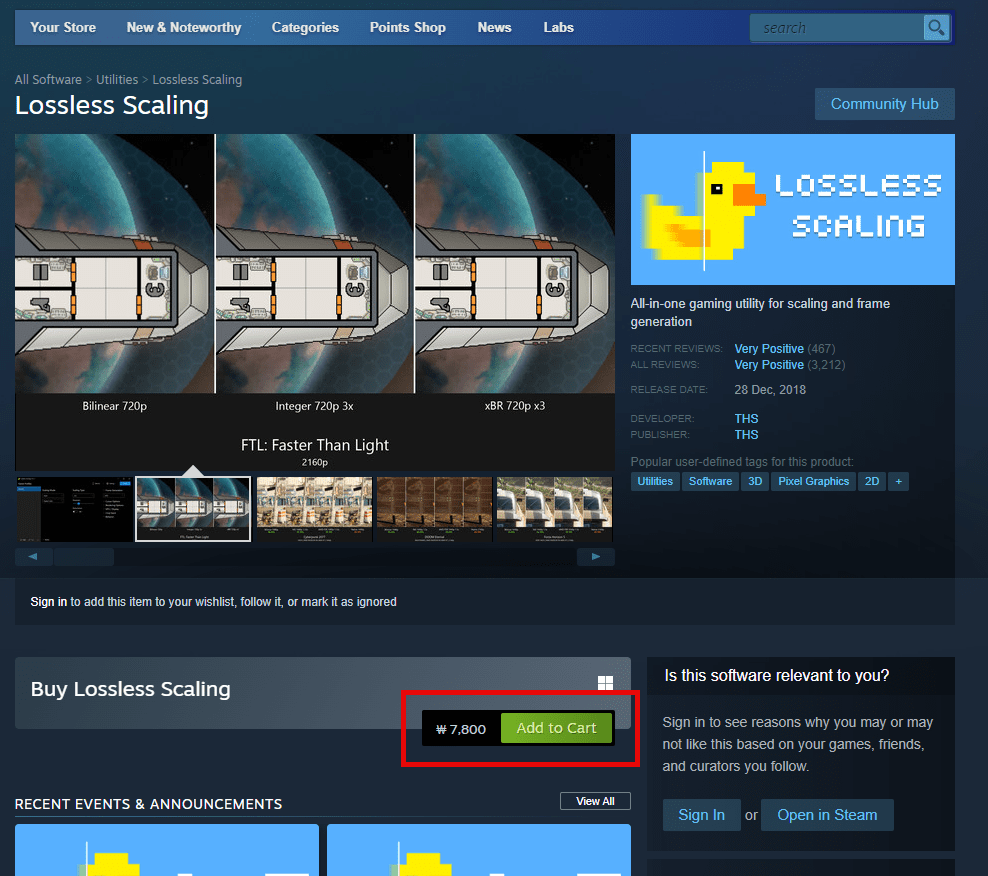Expand more tags with the plus button
Screen dimensions: 988x876
(897, 481)
